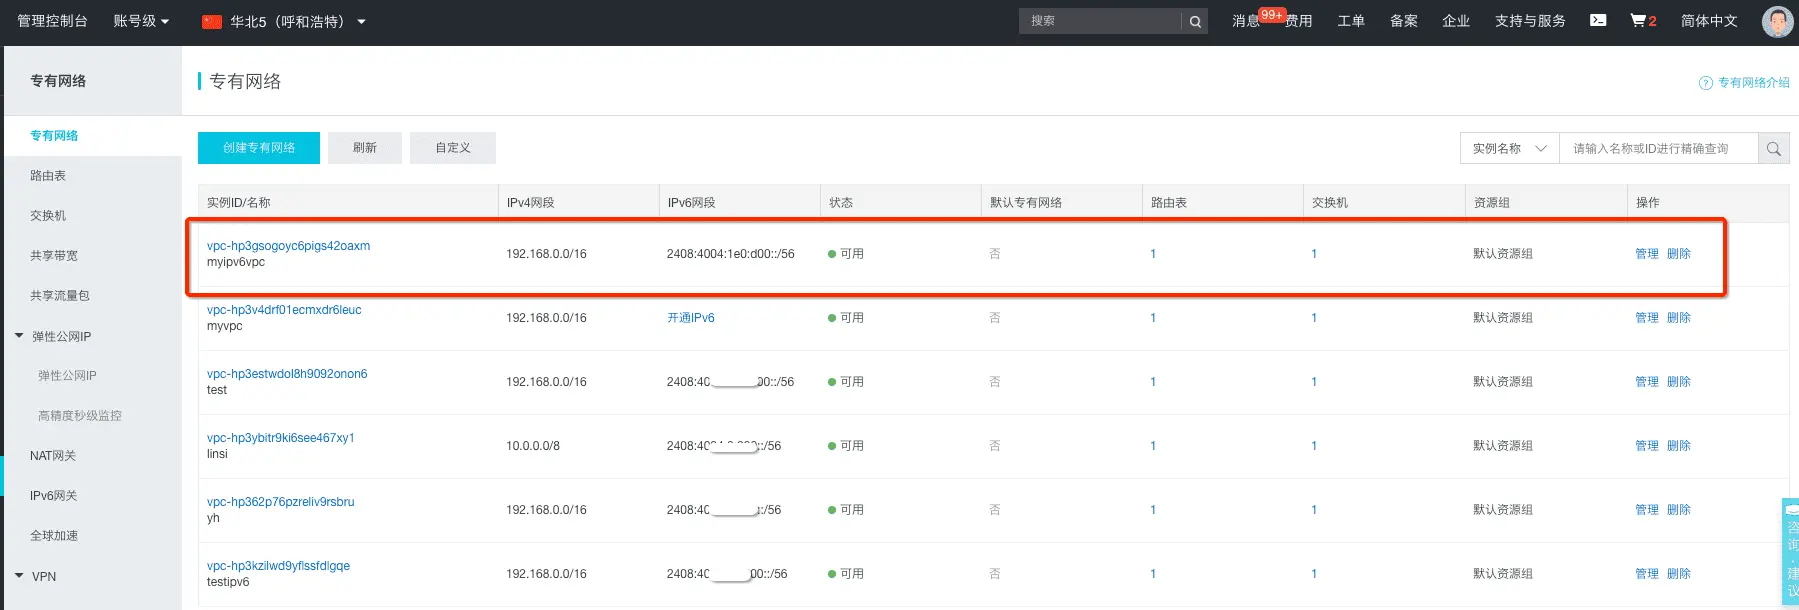Click the 创建专有网络 button
This screenshot has width=1799, height=610.
tap(259, 148)
